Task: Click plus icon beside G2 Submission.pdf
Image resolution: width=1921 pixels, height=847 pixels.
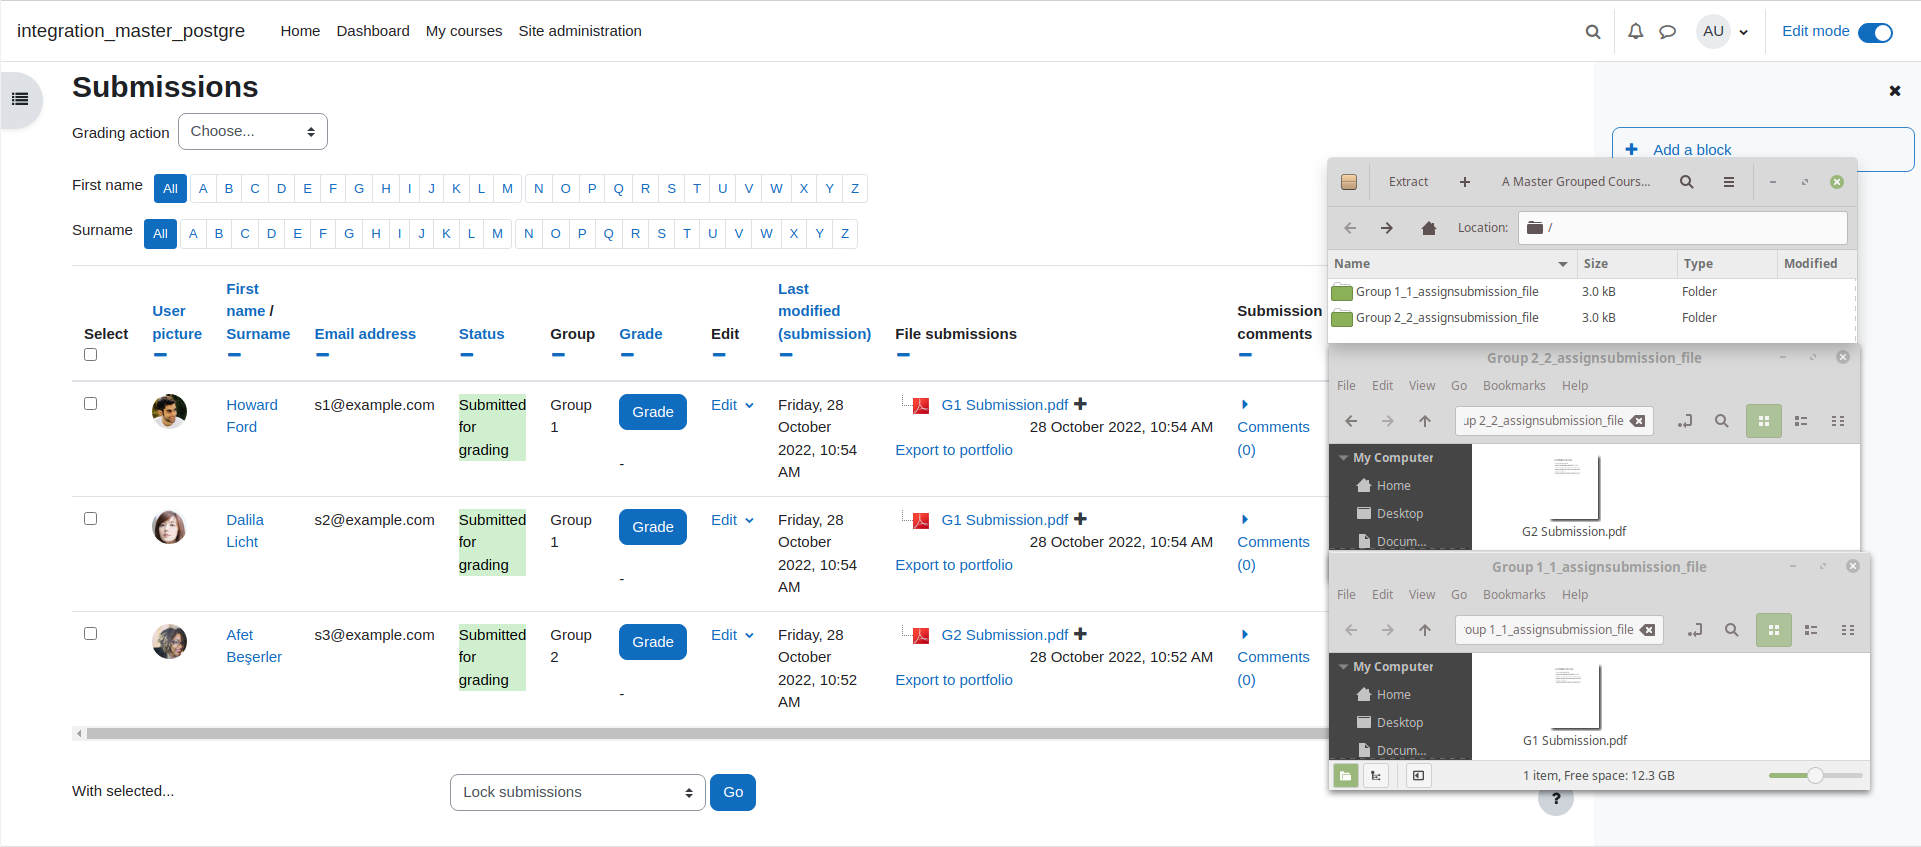Action: tap(1080, 634)
